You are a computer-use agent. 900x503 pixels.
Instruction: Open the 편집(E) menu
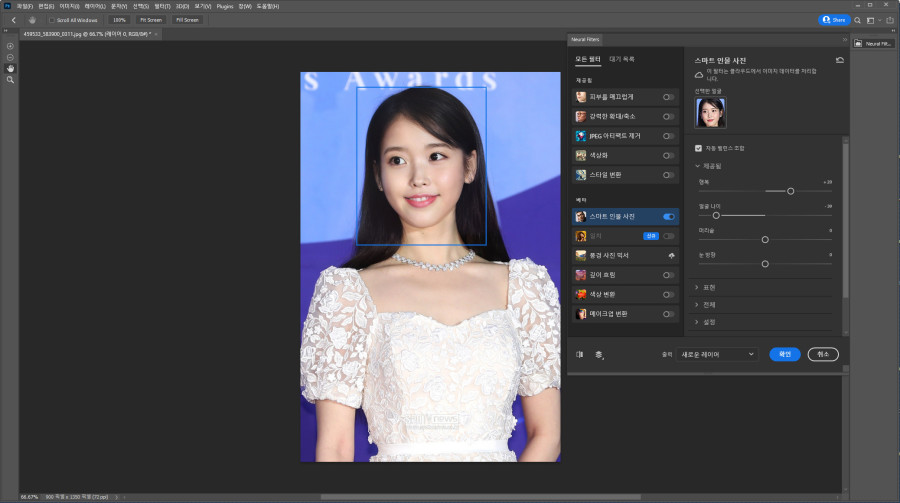(46, 6)
